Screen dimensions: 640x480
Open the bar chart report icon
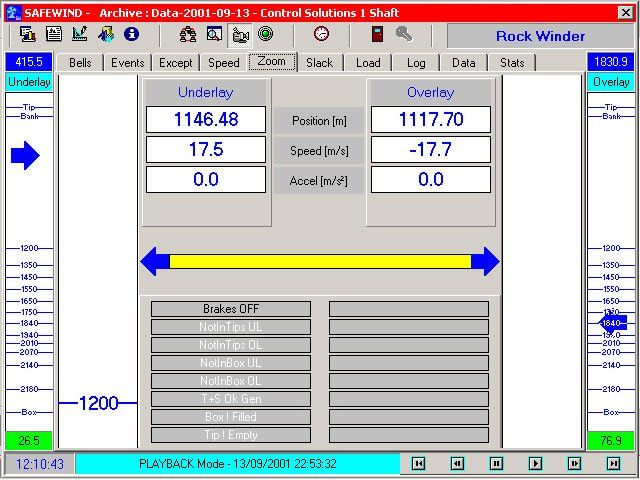[x=28, y=34]
